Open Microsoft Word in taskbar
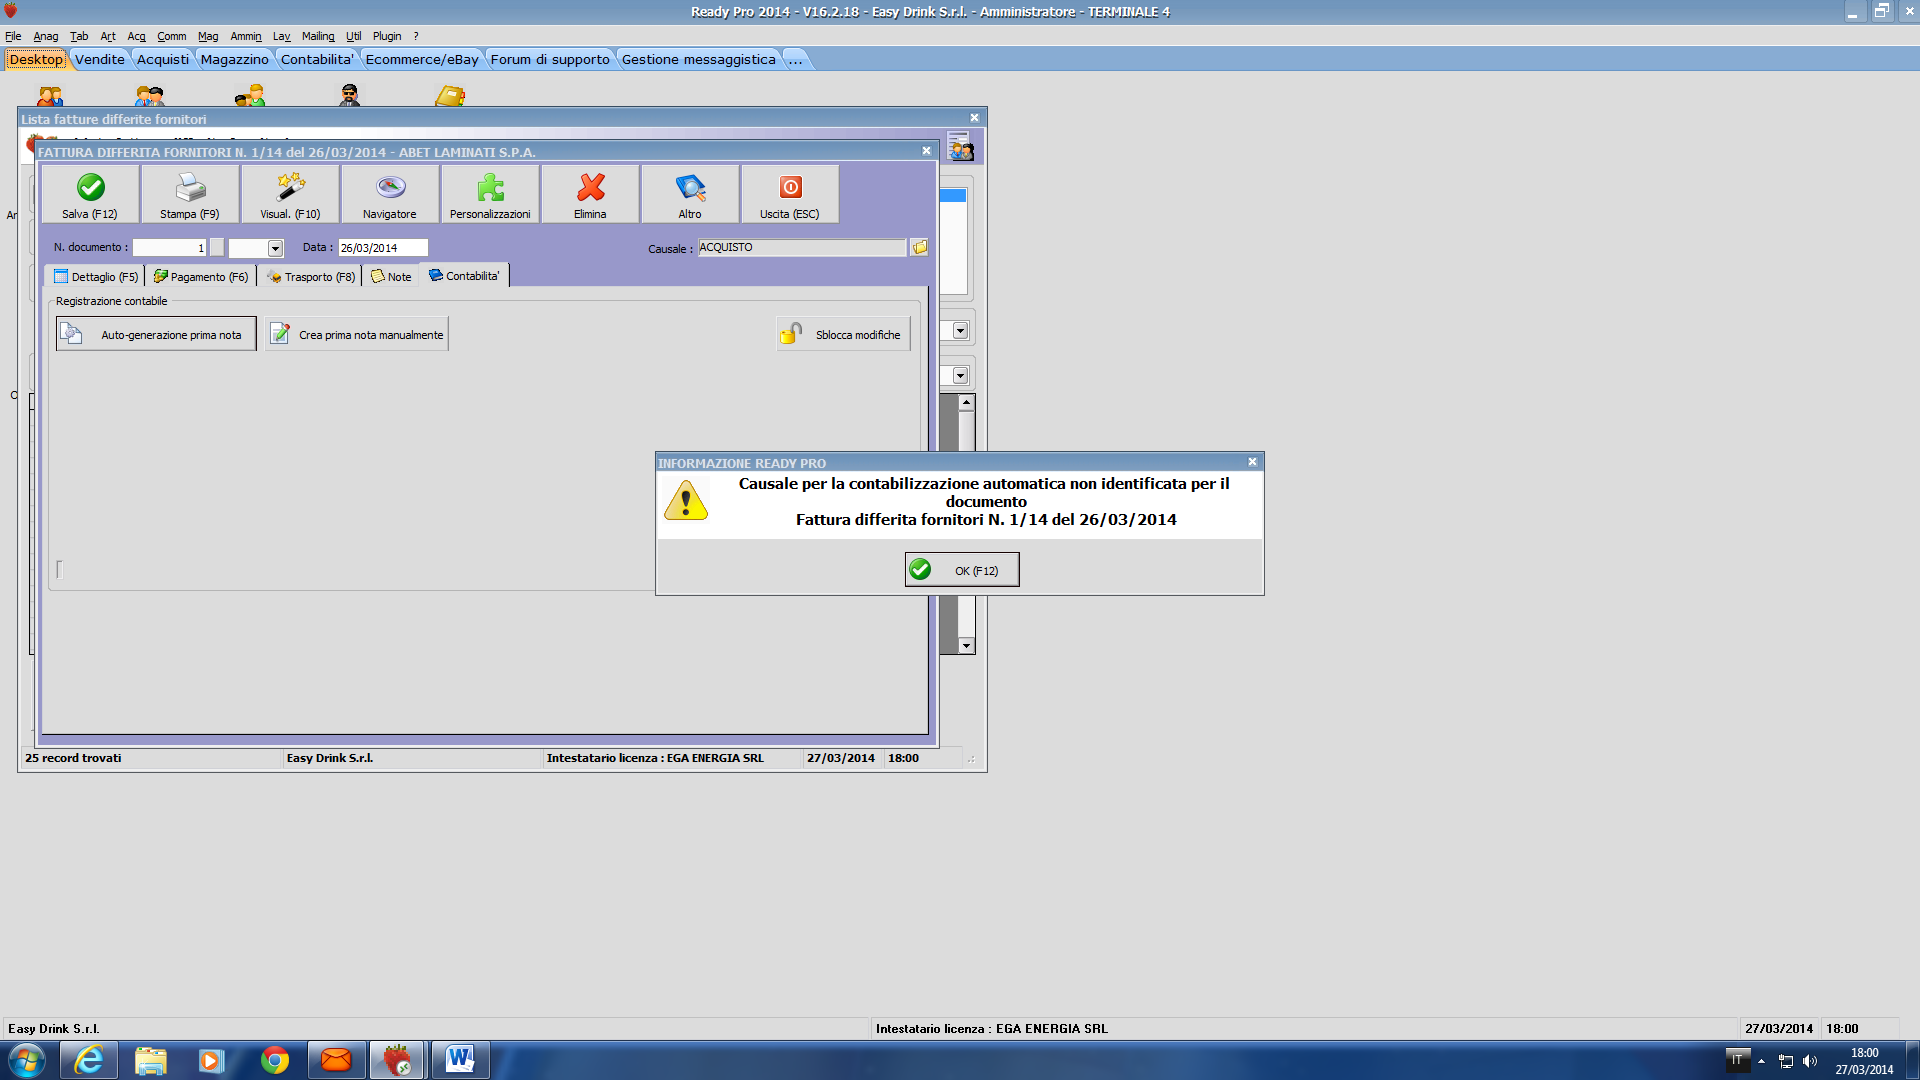 pos(460,1060)
